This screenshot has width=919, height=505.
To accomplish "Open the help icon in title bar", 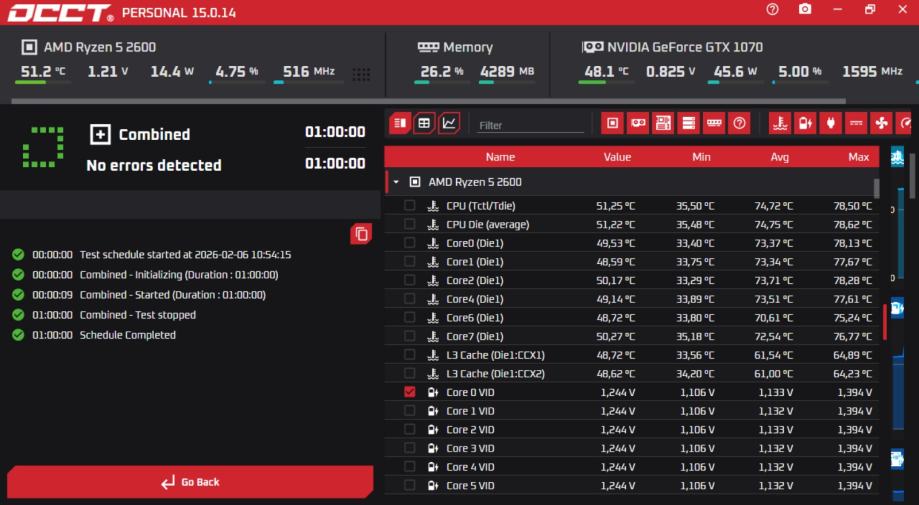I will [772, 9].
